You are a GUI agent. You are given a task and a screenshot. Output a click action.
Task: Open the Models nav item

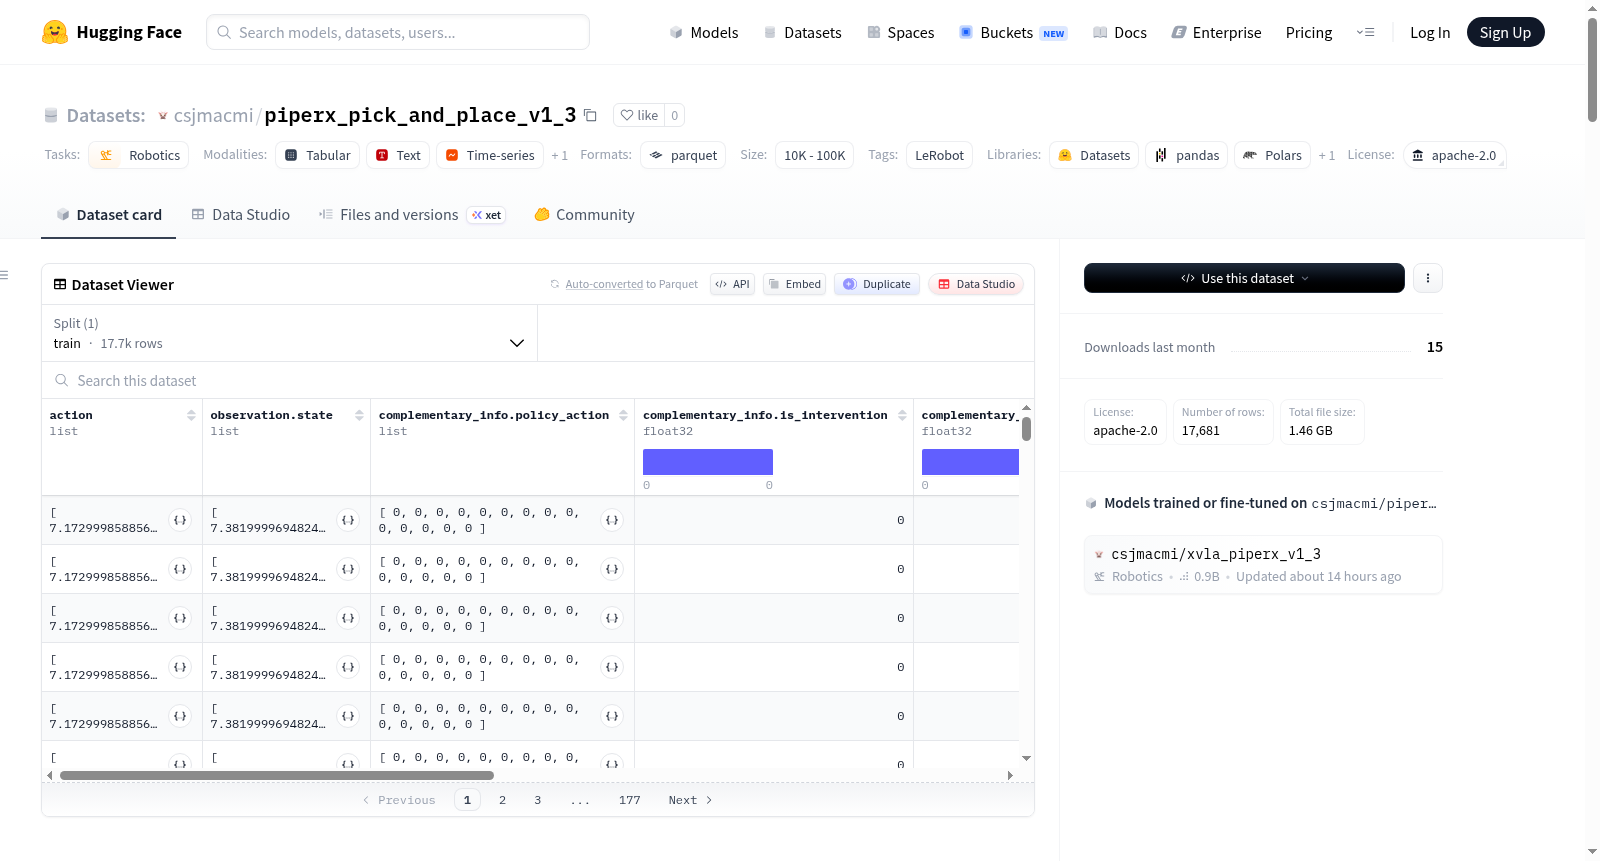click(704, 32)
